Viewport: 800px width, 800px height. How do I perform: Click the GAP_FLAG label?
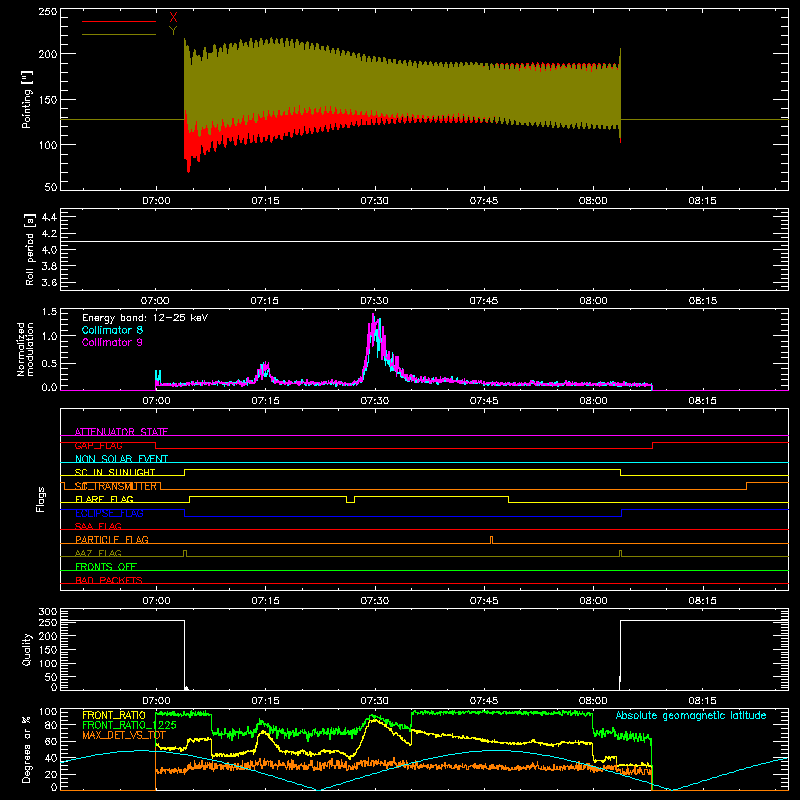(x=98, y=445)
